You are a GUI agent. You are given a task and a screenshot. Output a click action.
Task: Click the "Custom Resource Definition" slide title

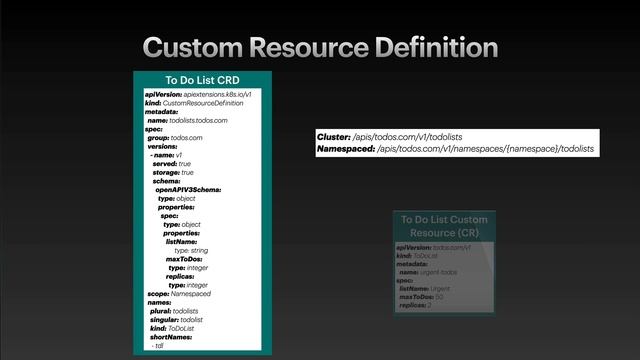[x=320, y=47]
